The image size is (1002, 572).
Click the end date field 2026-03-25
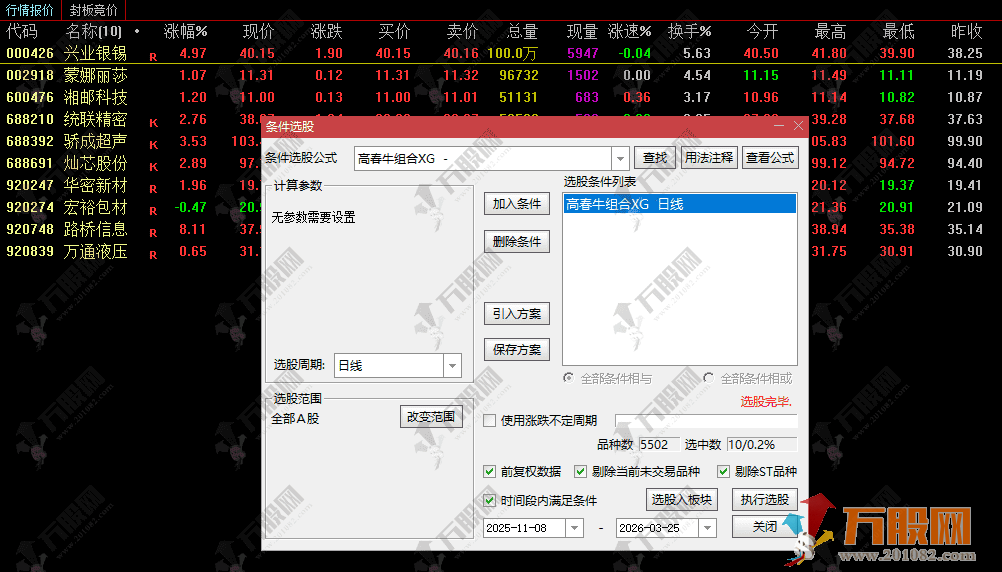(658, 528)
